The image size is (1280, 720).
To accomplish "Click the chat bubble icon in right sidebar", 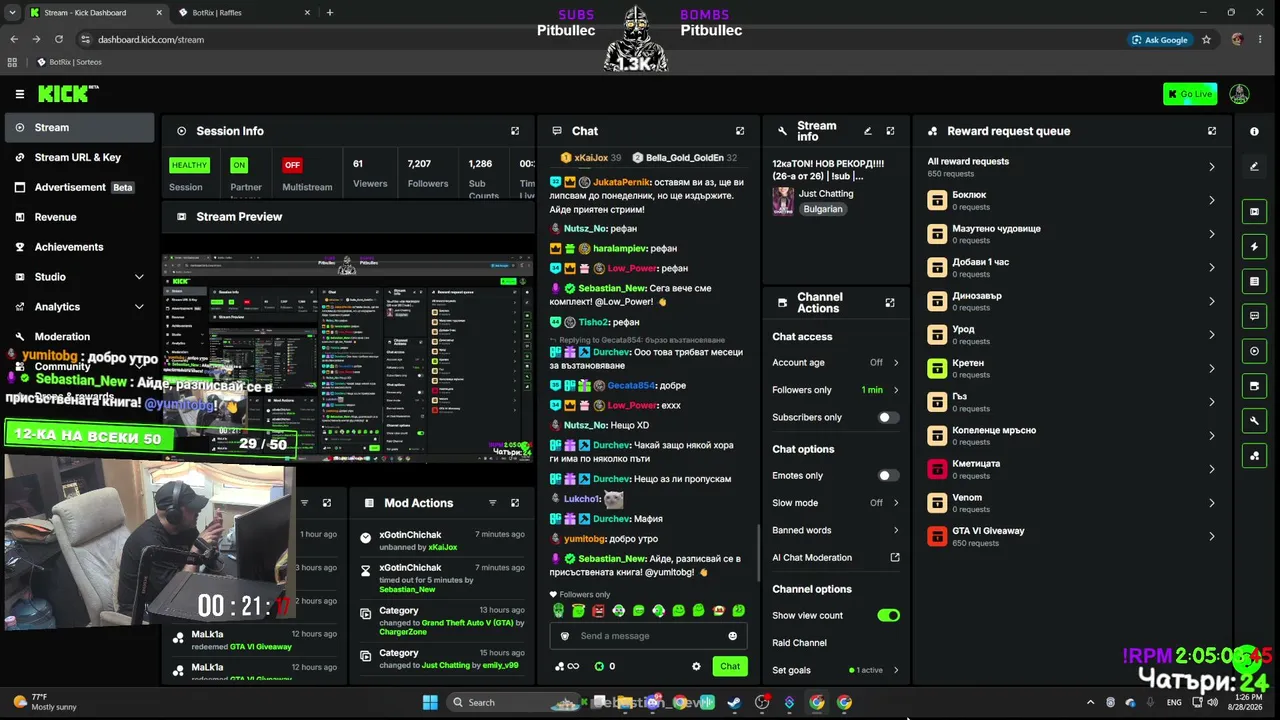I will 1254,316.
